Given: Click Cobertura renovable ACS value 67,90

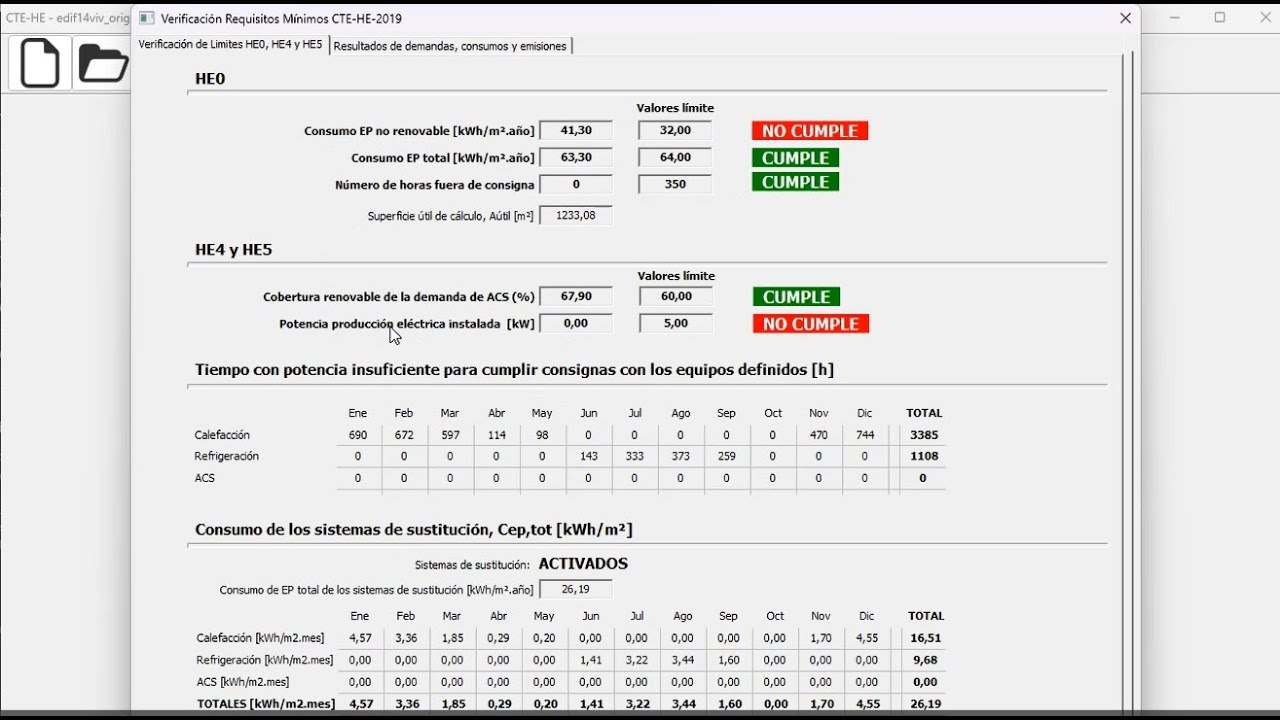Looking at the screenshot, I should click(x=576, y=296).
